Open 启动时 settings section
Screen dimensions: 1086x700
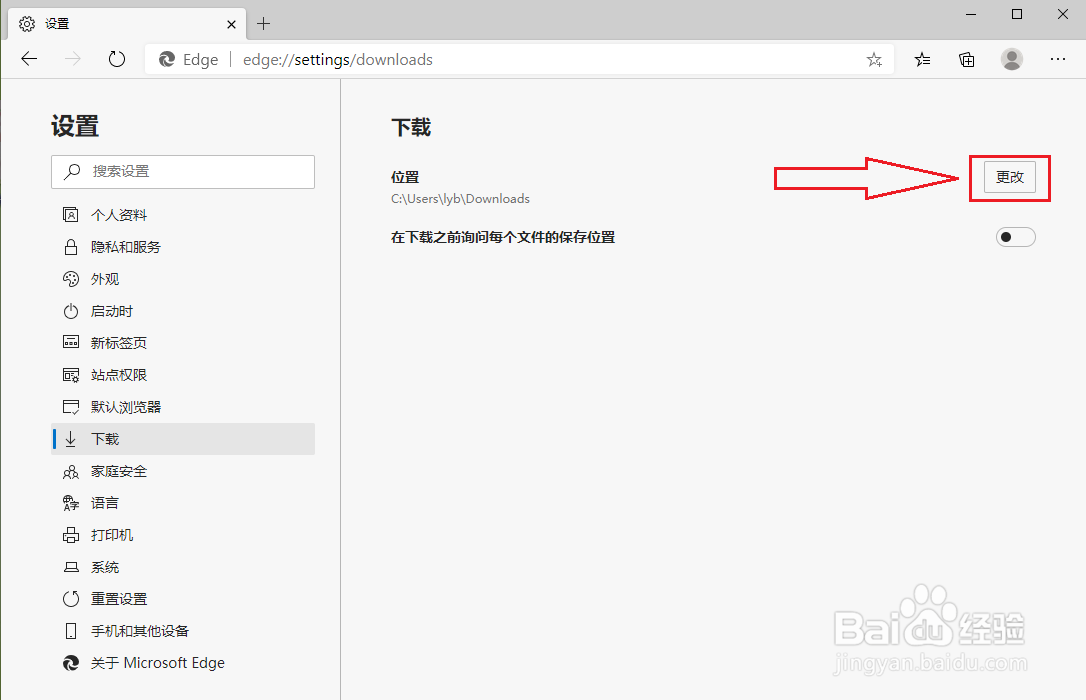(183, 311)
